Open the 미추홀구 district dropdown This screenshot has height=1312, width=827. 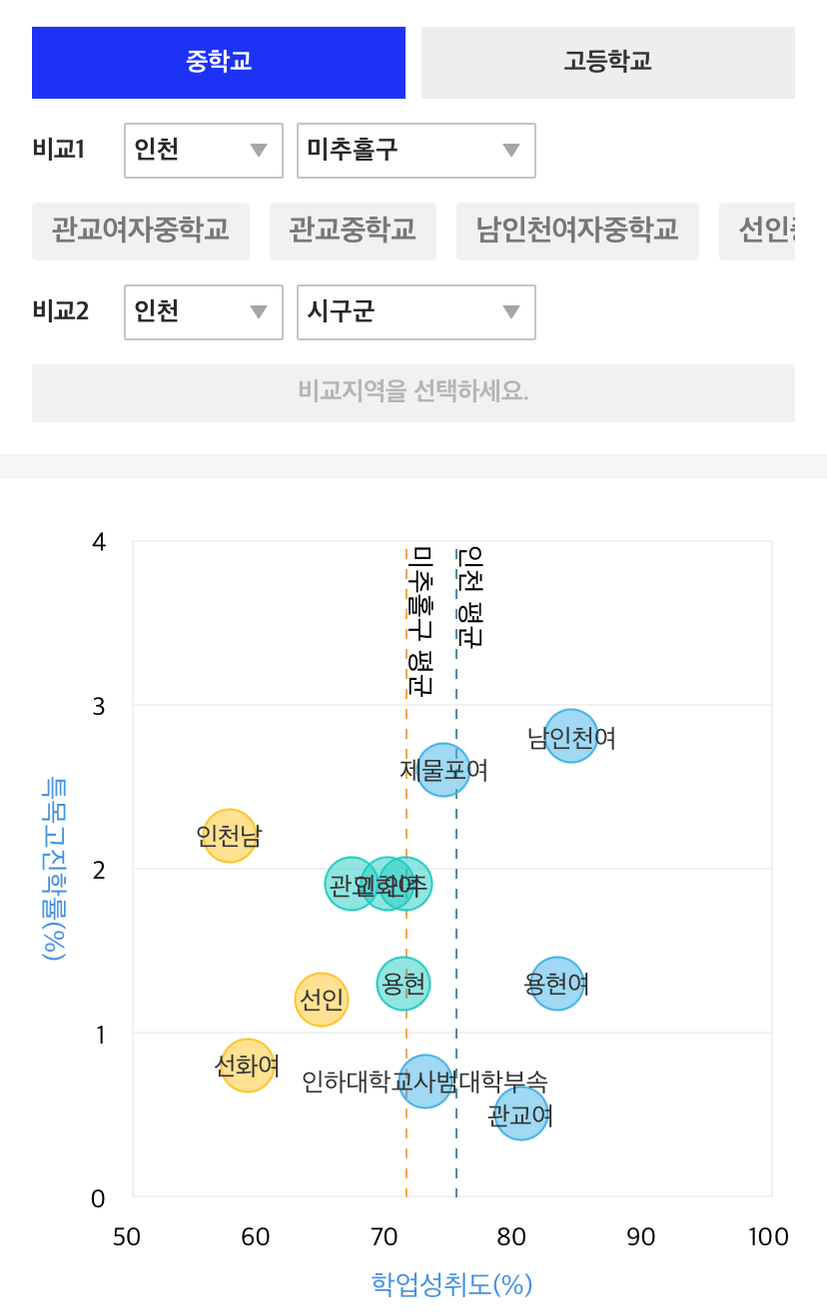(416, 150)
